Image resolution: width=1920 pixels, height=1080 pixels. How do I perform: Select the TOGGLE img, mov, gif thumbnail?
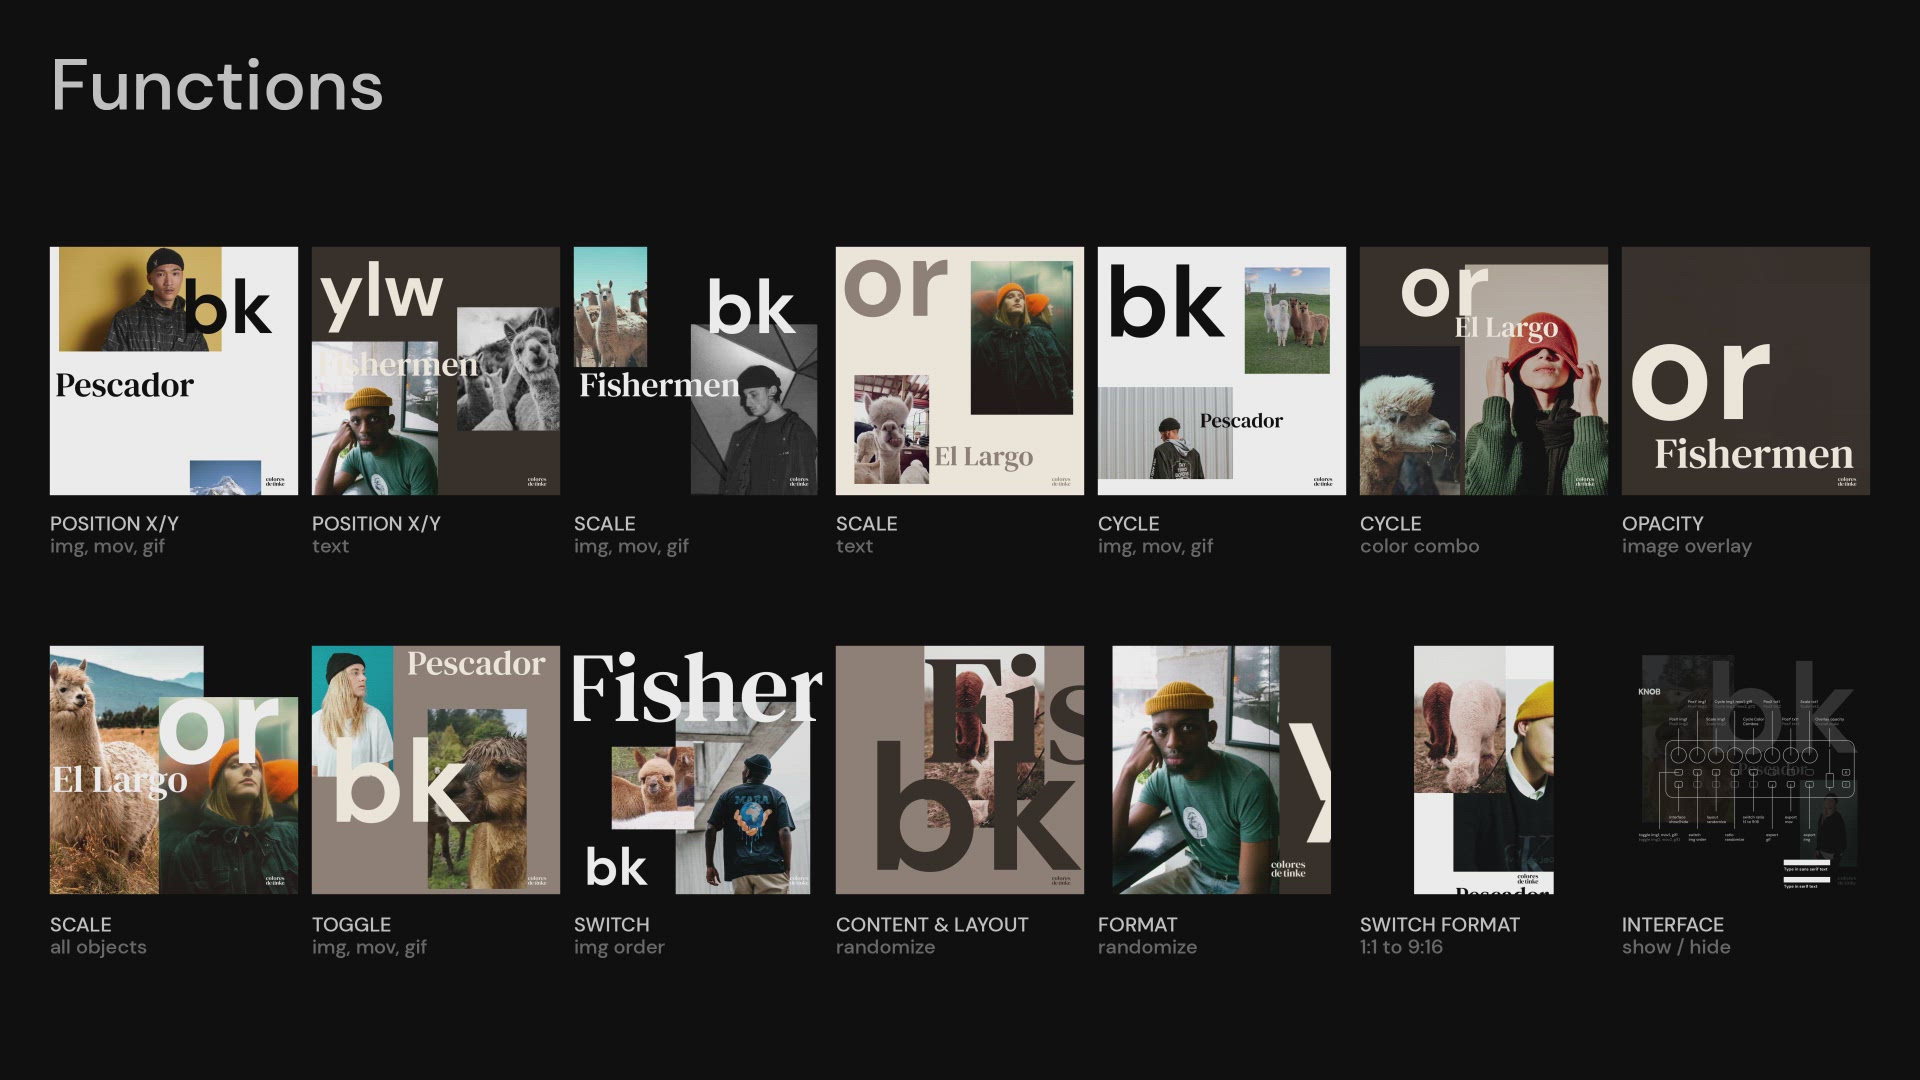click(x=436, y=770)
